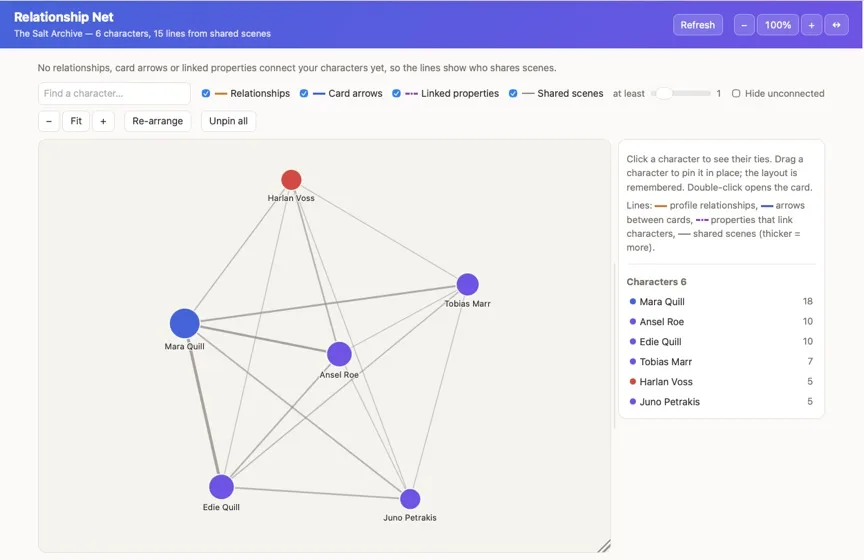The image size is (864, 560).
Task: Toggle the Card arrows checkbox
Action: [x=304, y=93]
